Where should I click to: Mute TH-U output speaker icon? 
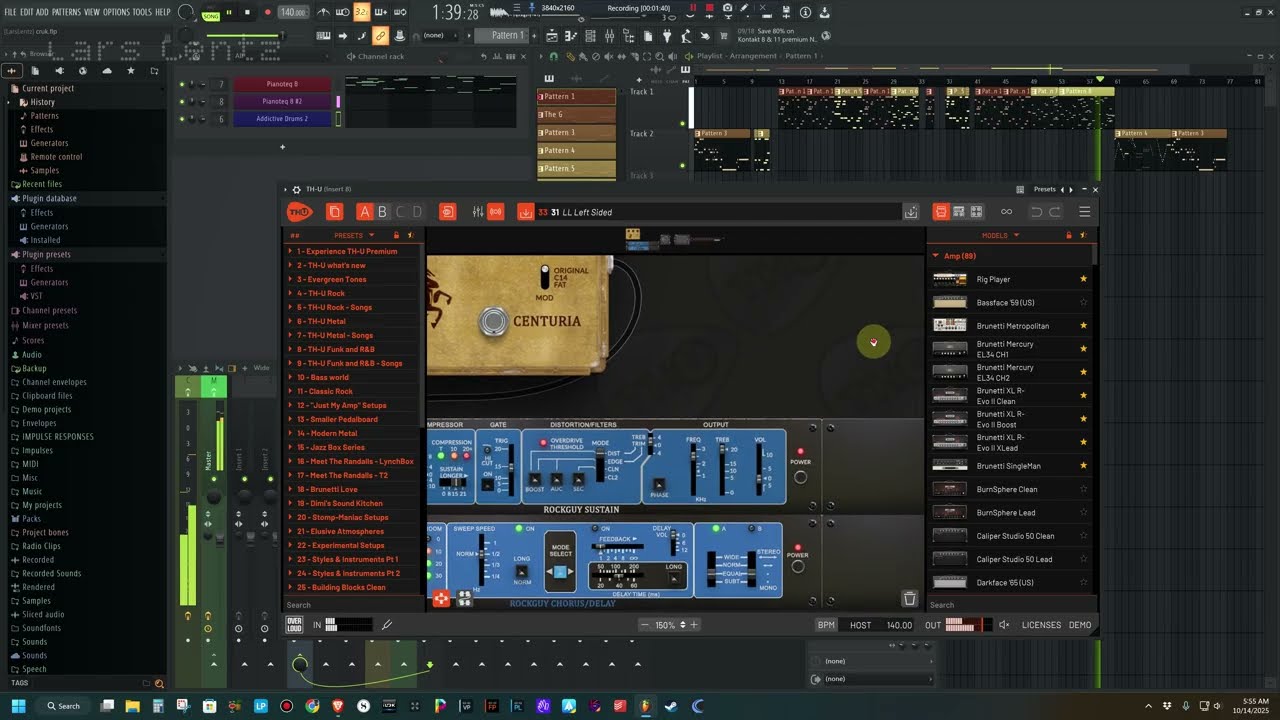(x=1004, y=625)
